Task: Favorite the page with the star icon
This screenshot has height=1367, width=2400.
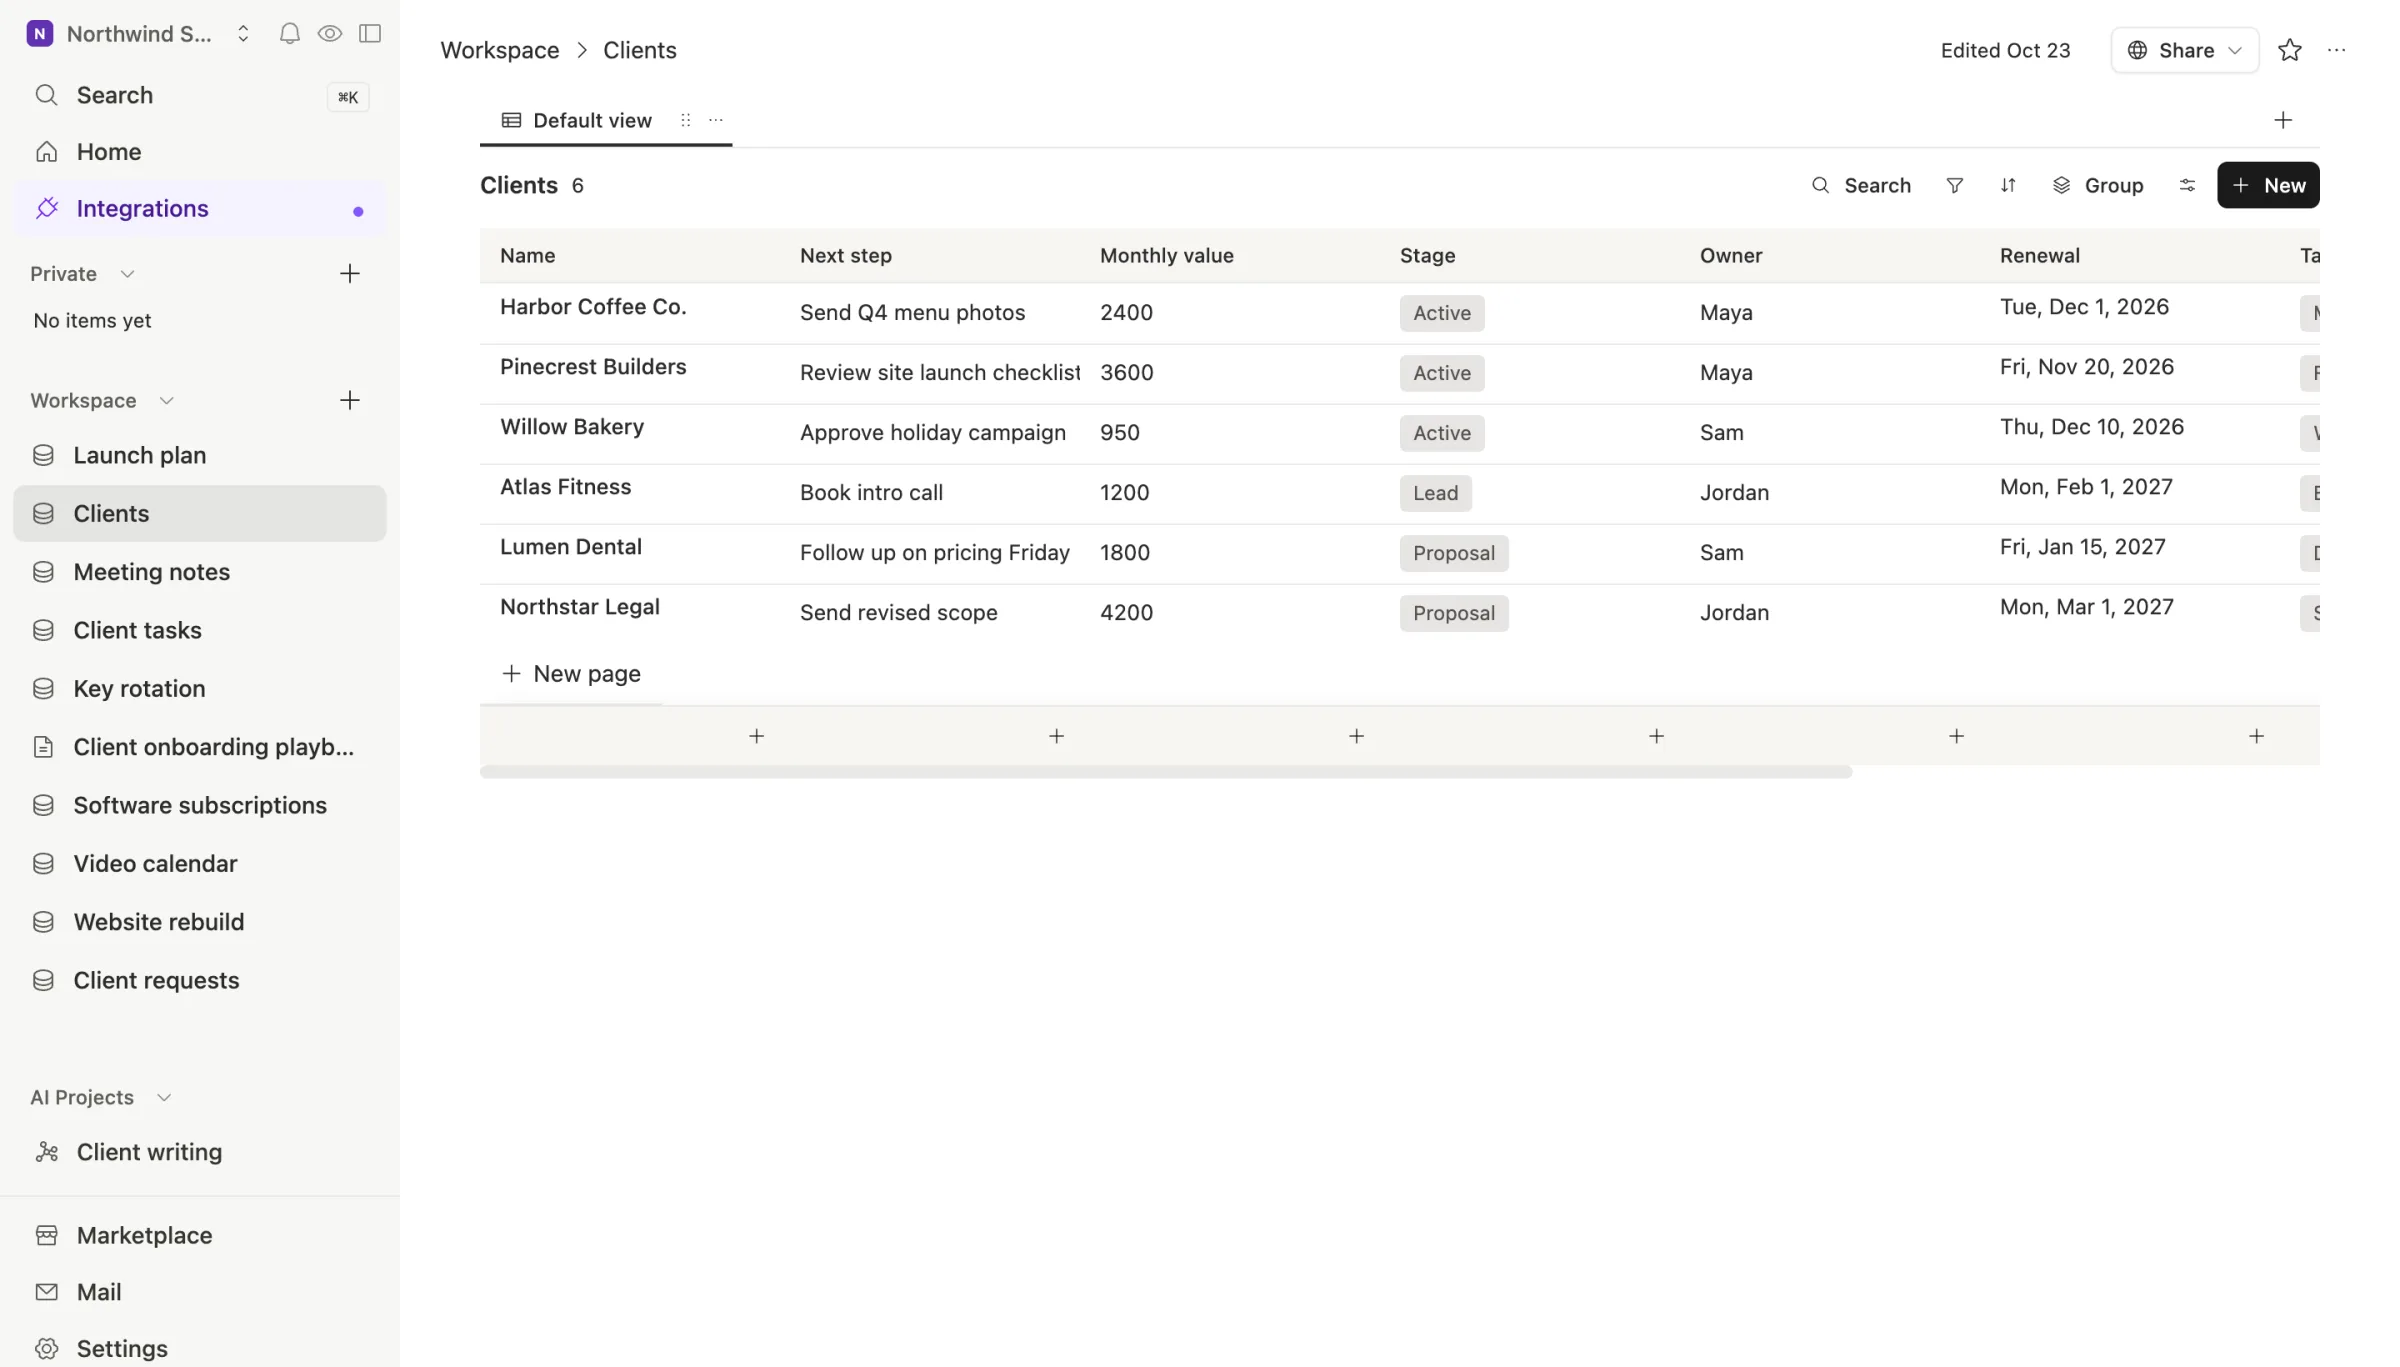Action: [x=2290, y=50]
